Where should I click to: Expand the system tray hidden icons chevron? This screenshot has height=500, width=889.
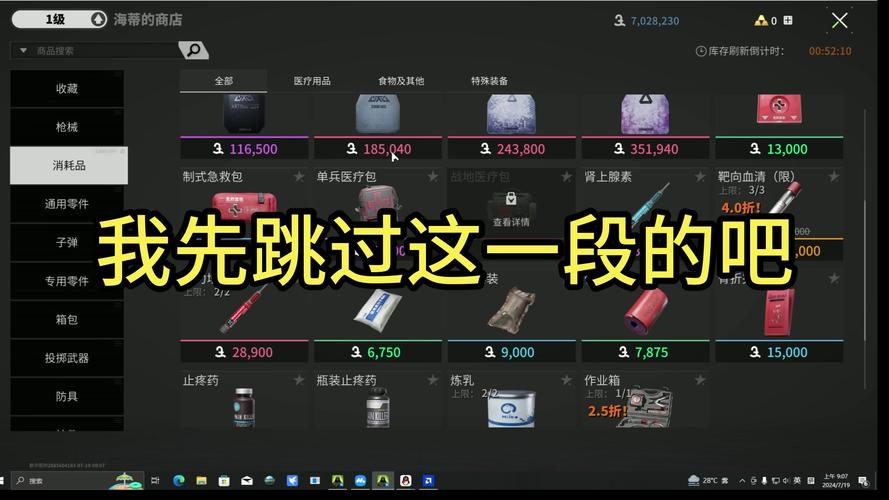[742, 480]
